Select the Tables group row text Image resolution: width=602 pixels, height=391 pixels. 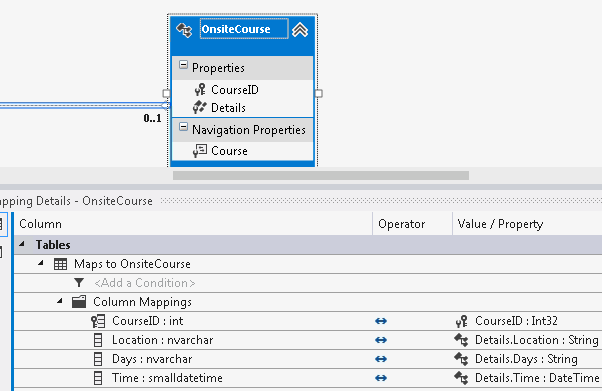coord(53,245)
